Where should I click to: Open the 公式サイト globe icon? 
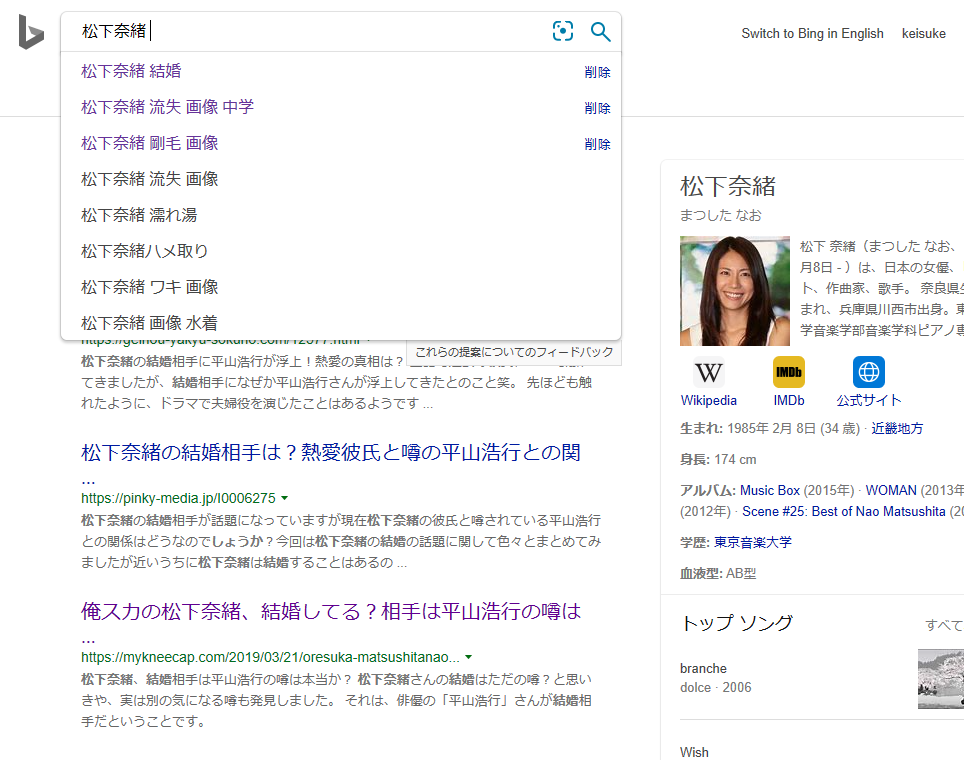click(x=868, y=372)
